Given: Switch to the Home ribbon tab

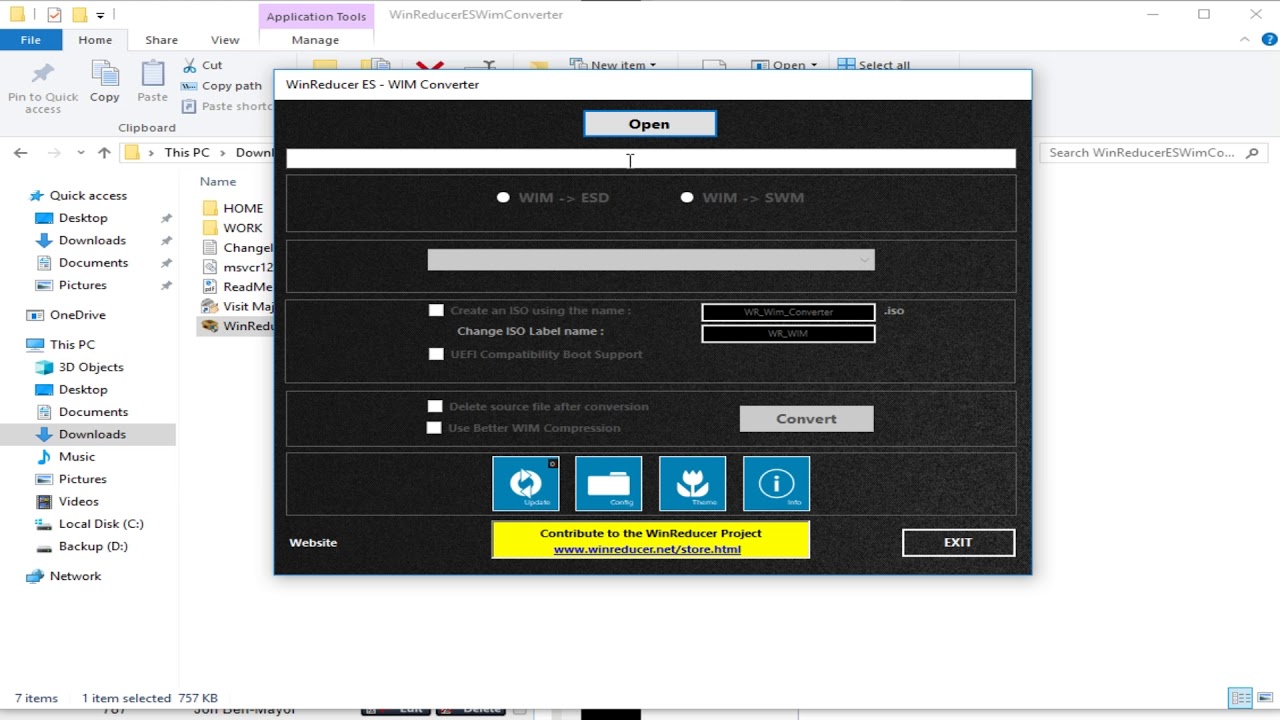Looking at the screenshot, I should tap(95, 40).
